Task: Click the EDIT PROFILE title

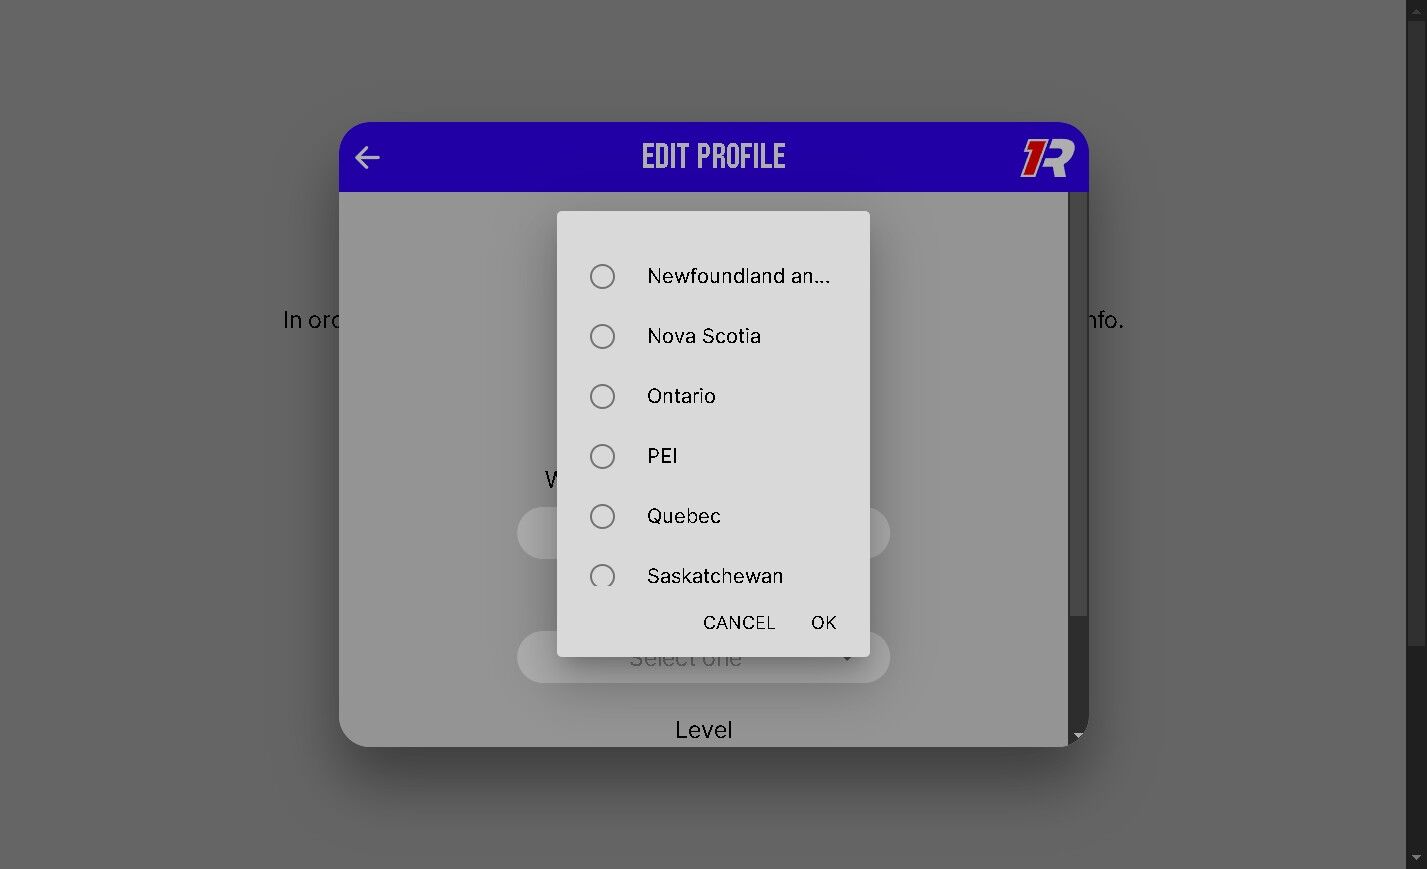Action: pyautogui.click(x=713, y=157)
